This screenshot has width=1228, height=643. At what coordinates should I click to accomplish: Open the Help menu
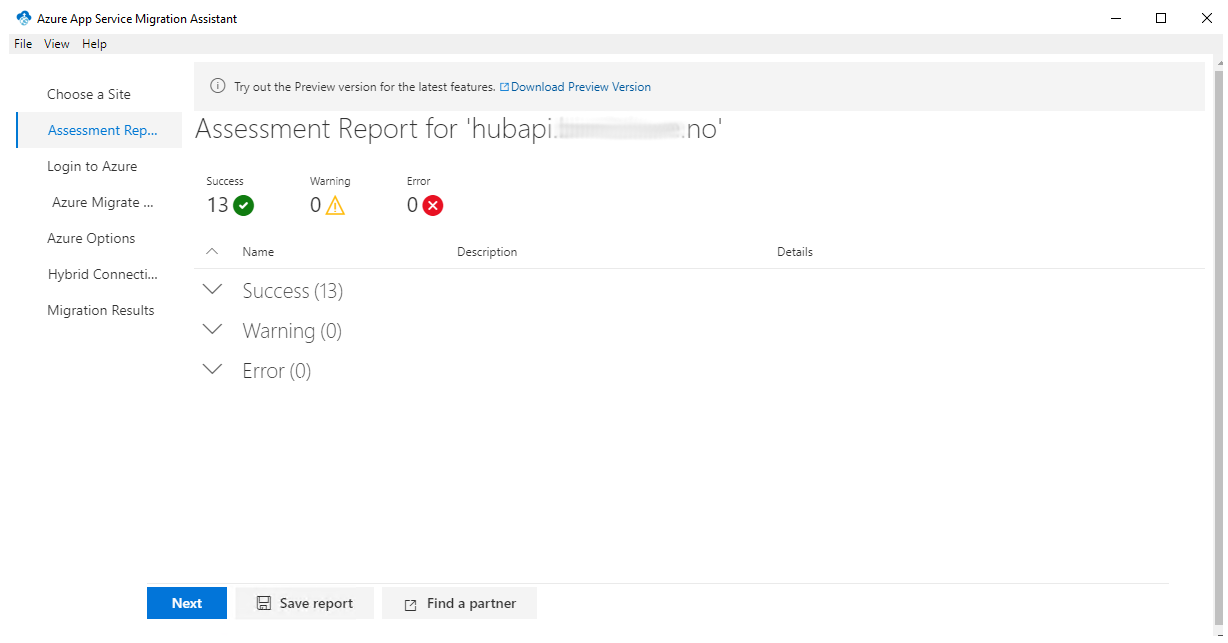94,44
